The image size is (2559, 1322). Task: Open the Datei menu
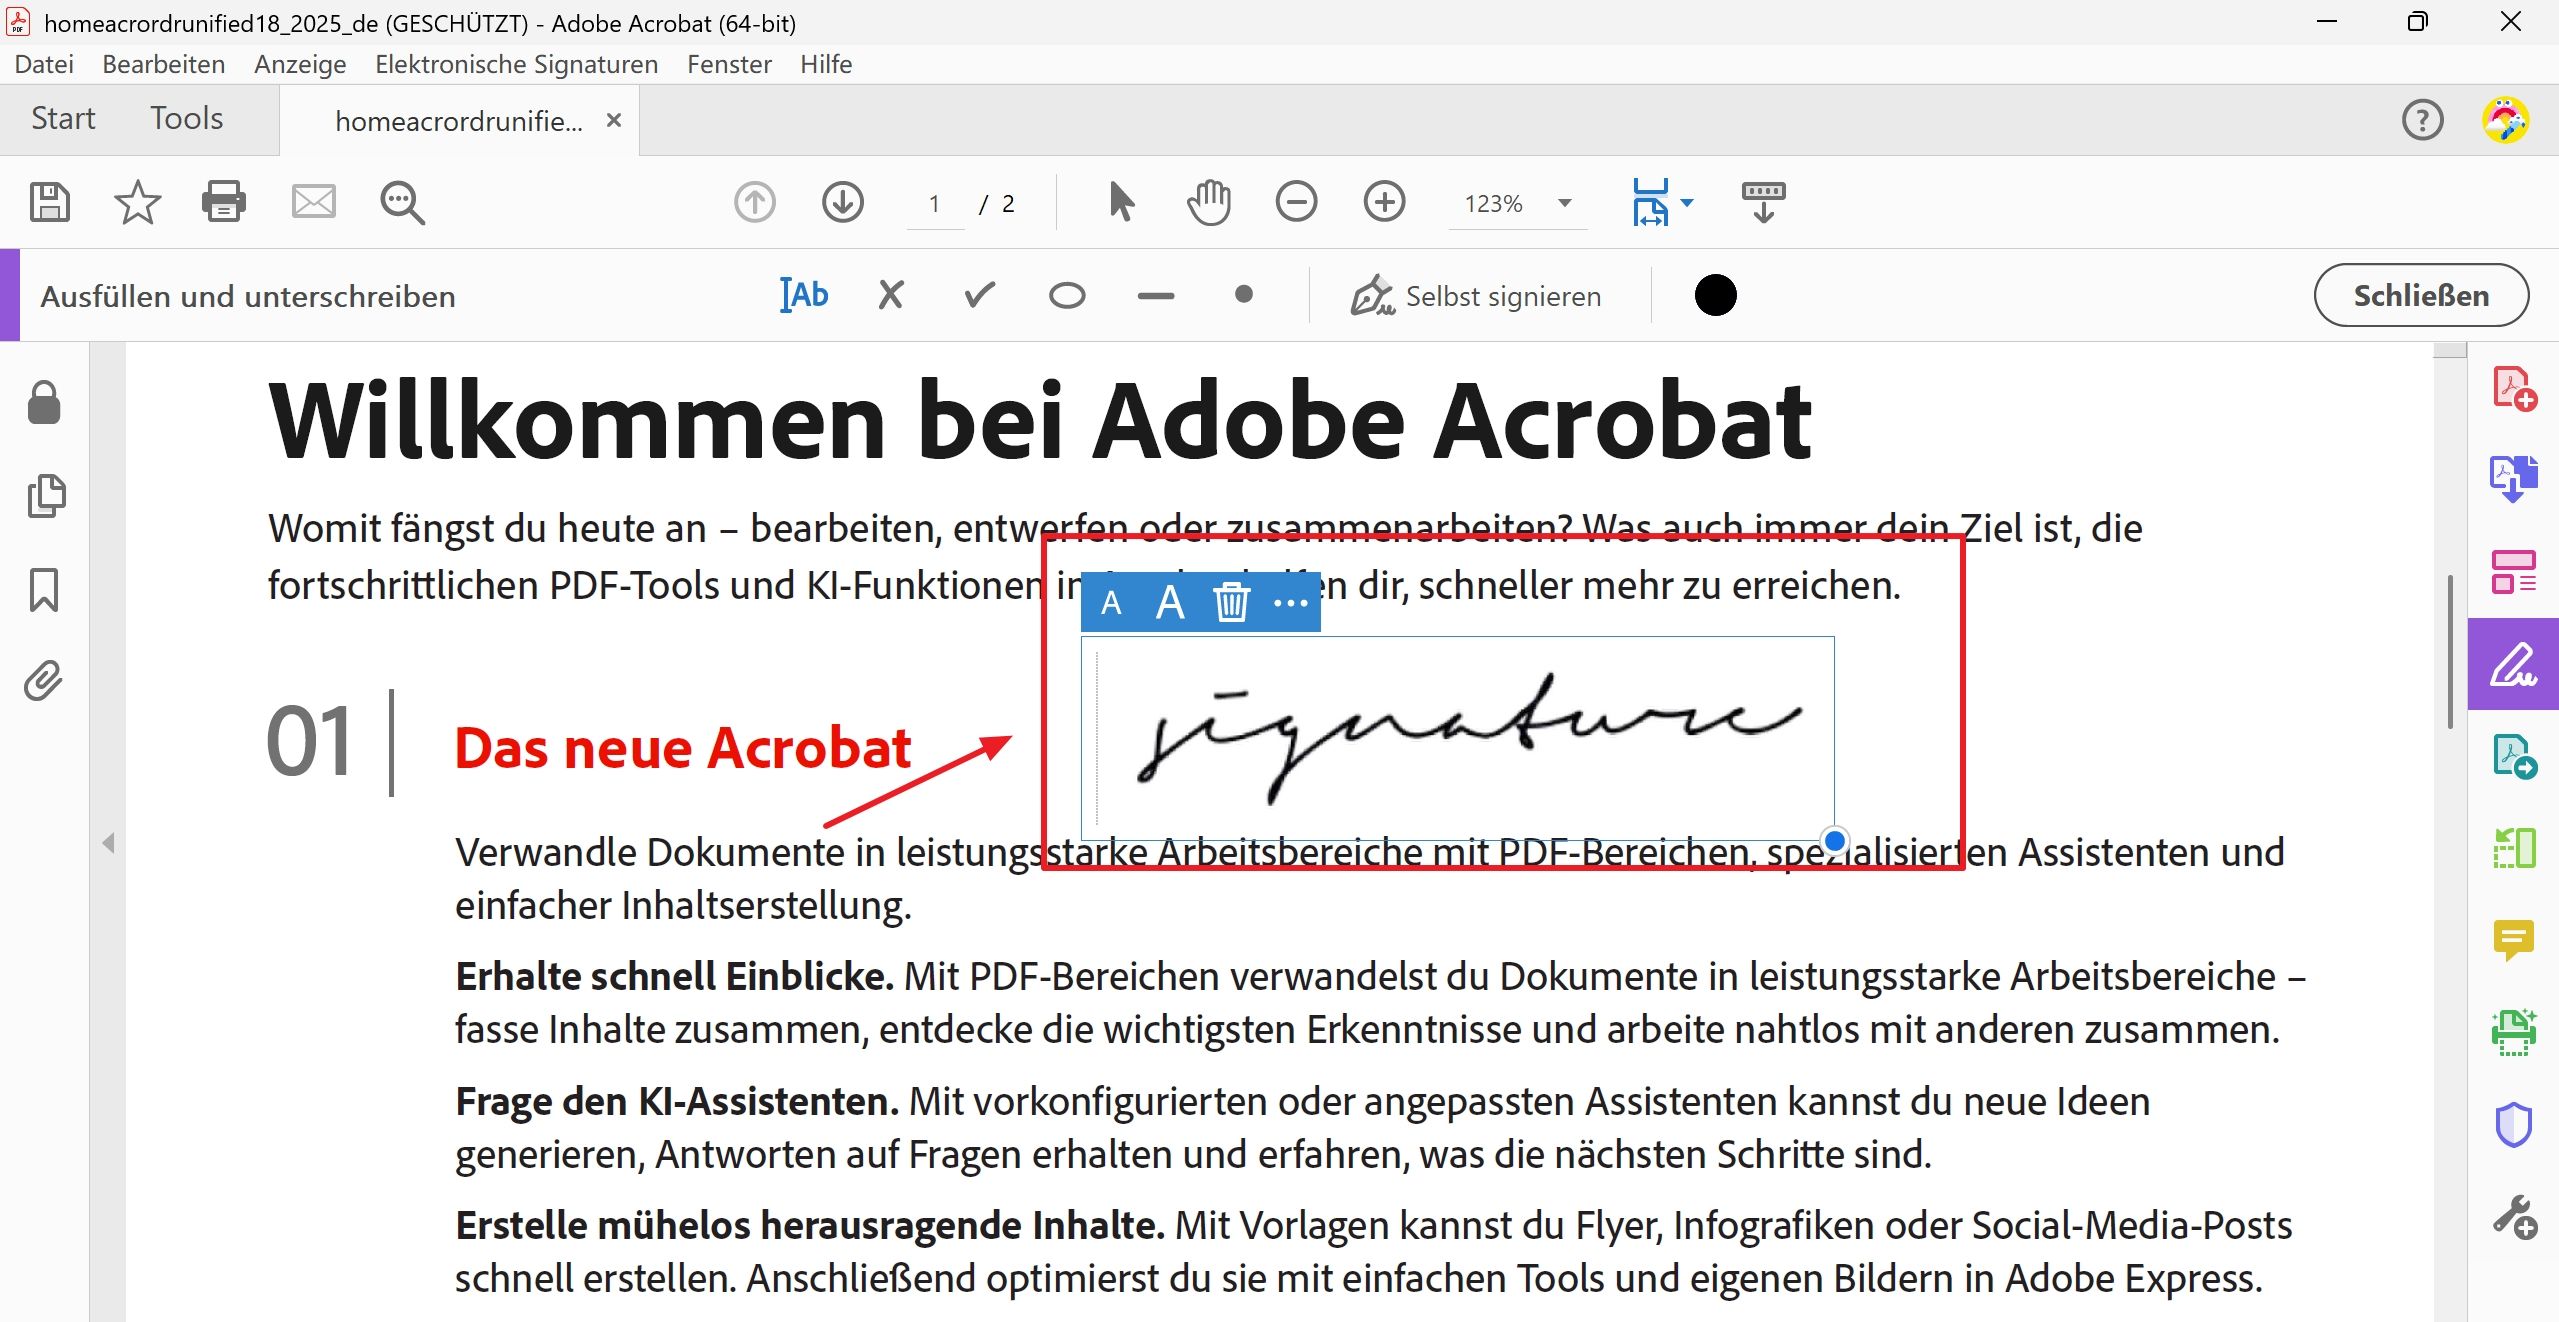tap(44, 64)
